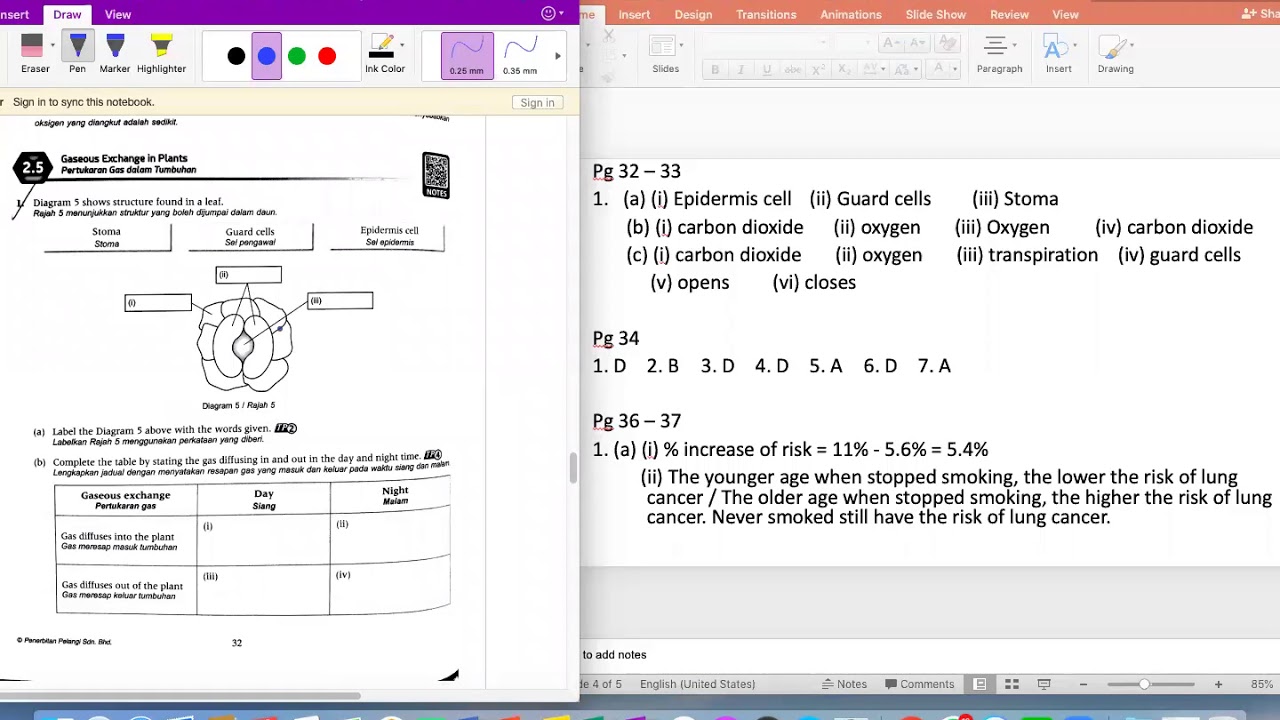Click the notes placeholder to add notes

[614, 655]
